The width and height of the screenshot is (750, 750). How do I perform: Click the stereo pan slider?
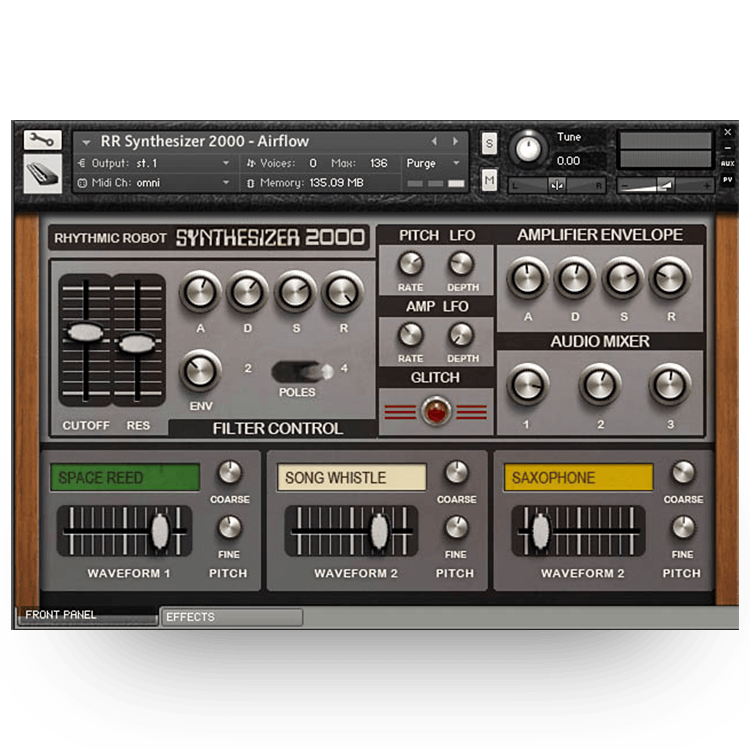[x=557, y=185]
